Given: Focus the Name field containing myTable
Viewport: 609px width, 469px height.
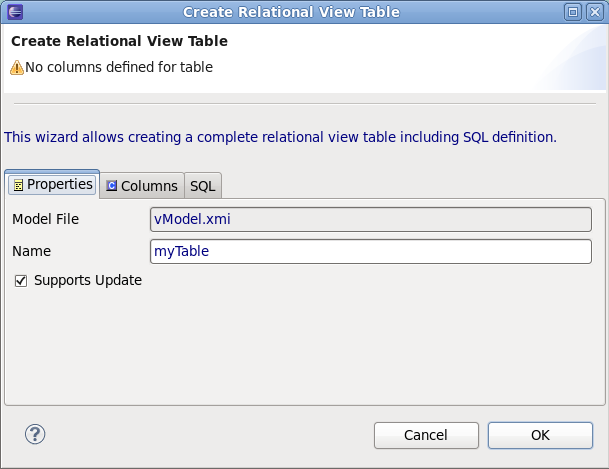Looking at the screenshot, I should coord(370,251).
